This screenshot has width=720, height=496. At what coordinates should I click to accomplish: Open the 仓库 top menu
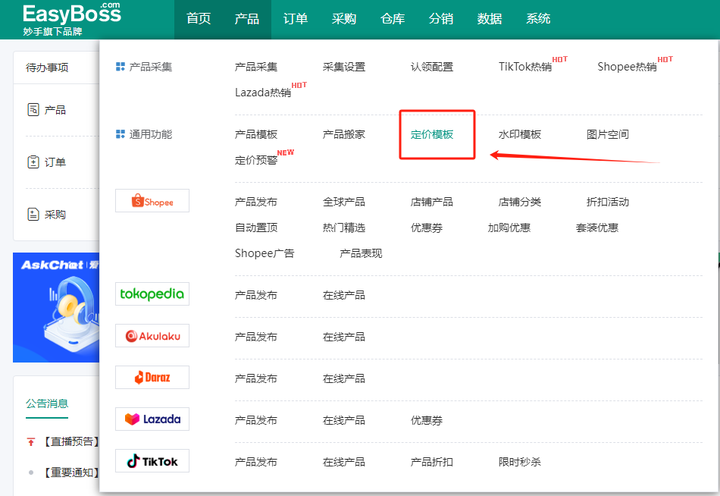[393, 19]
